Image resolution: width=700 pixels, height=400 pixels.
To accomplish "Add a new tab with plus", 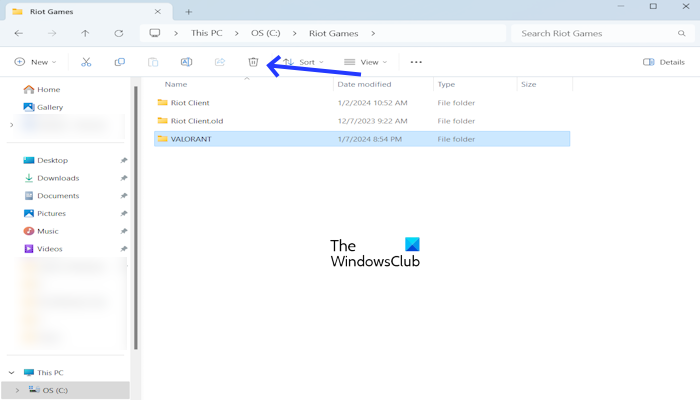I will click(189, 12).
